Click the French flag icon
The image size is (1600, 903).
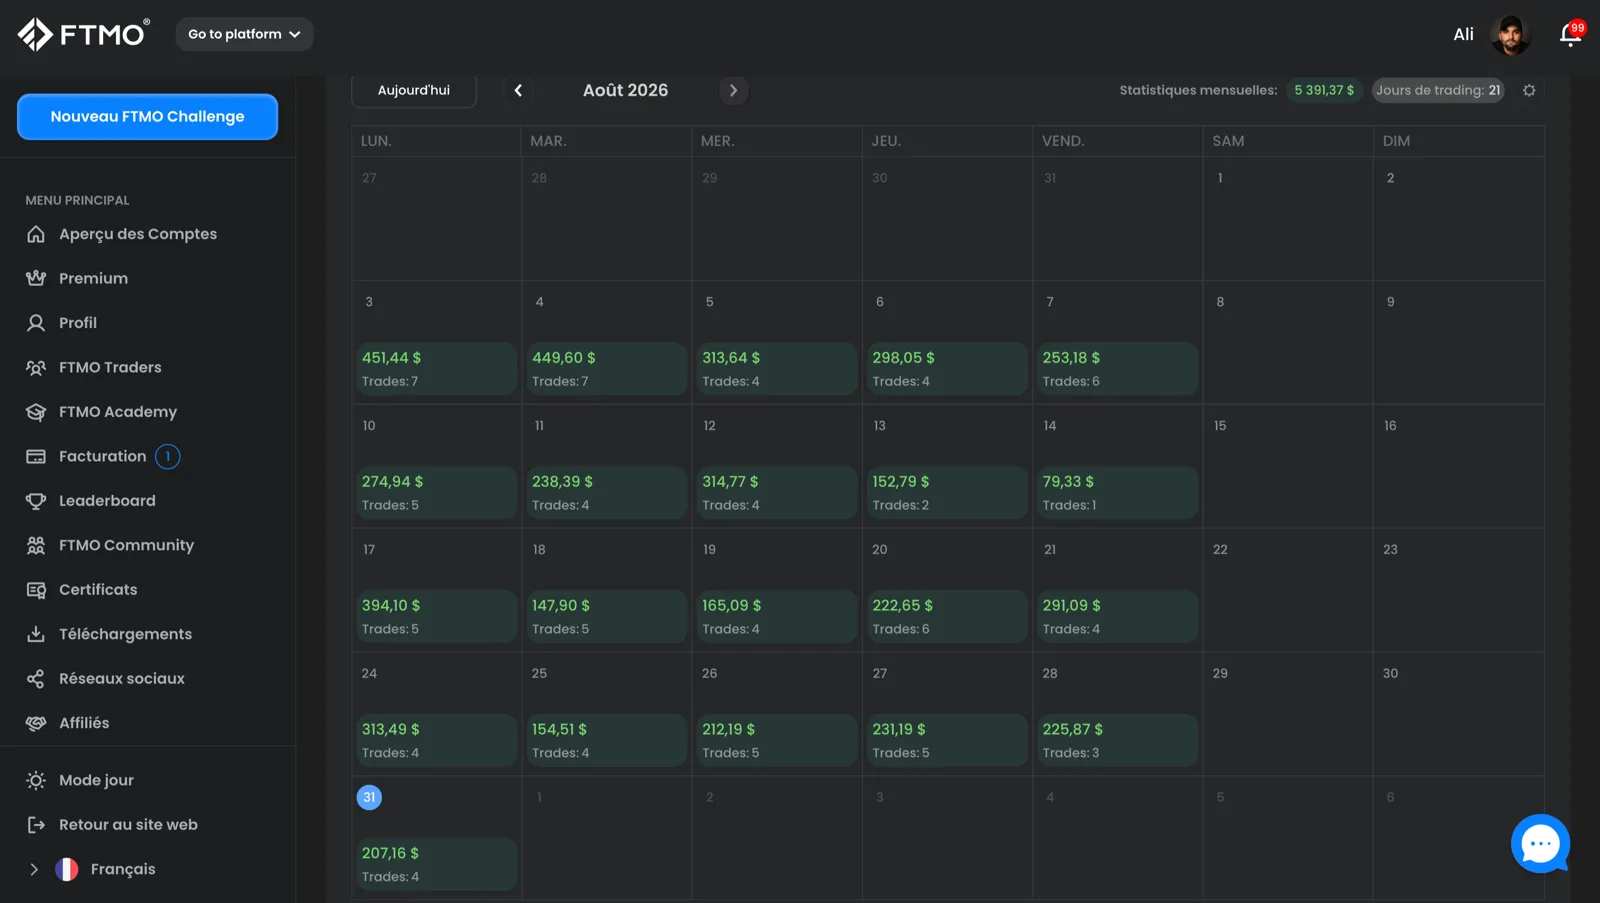coord(67,869)
